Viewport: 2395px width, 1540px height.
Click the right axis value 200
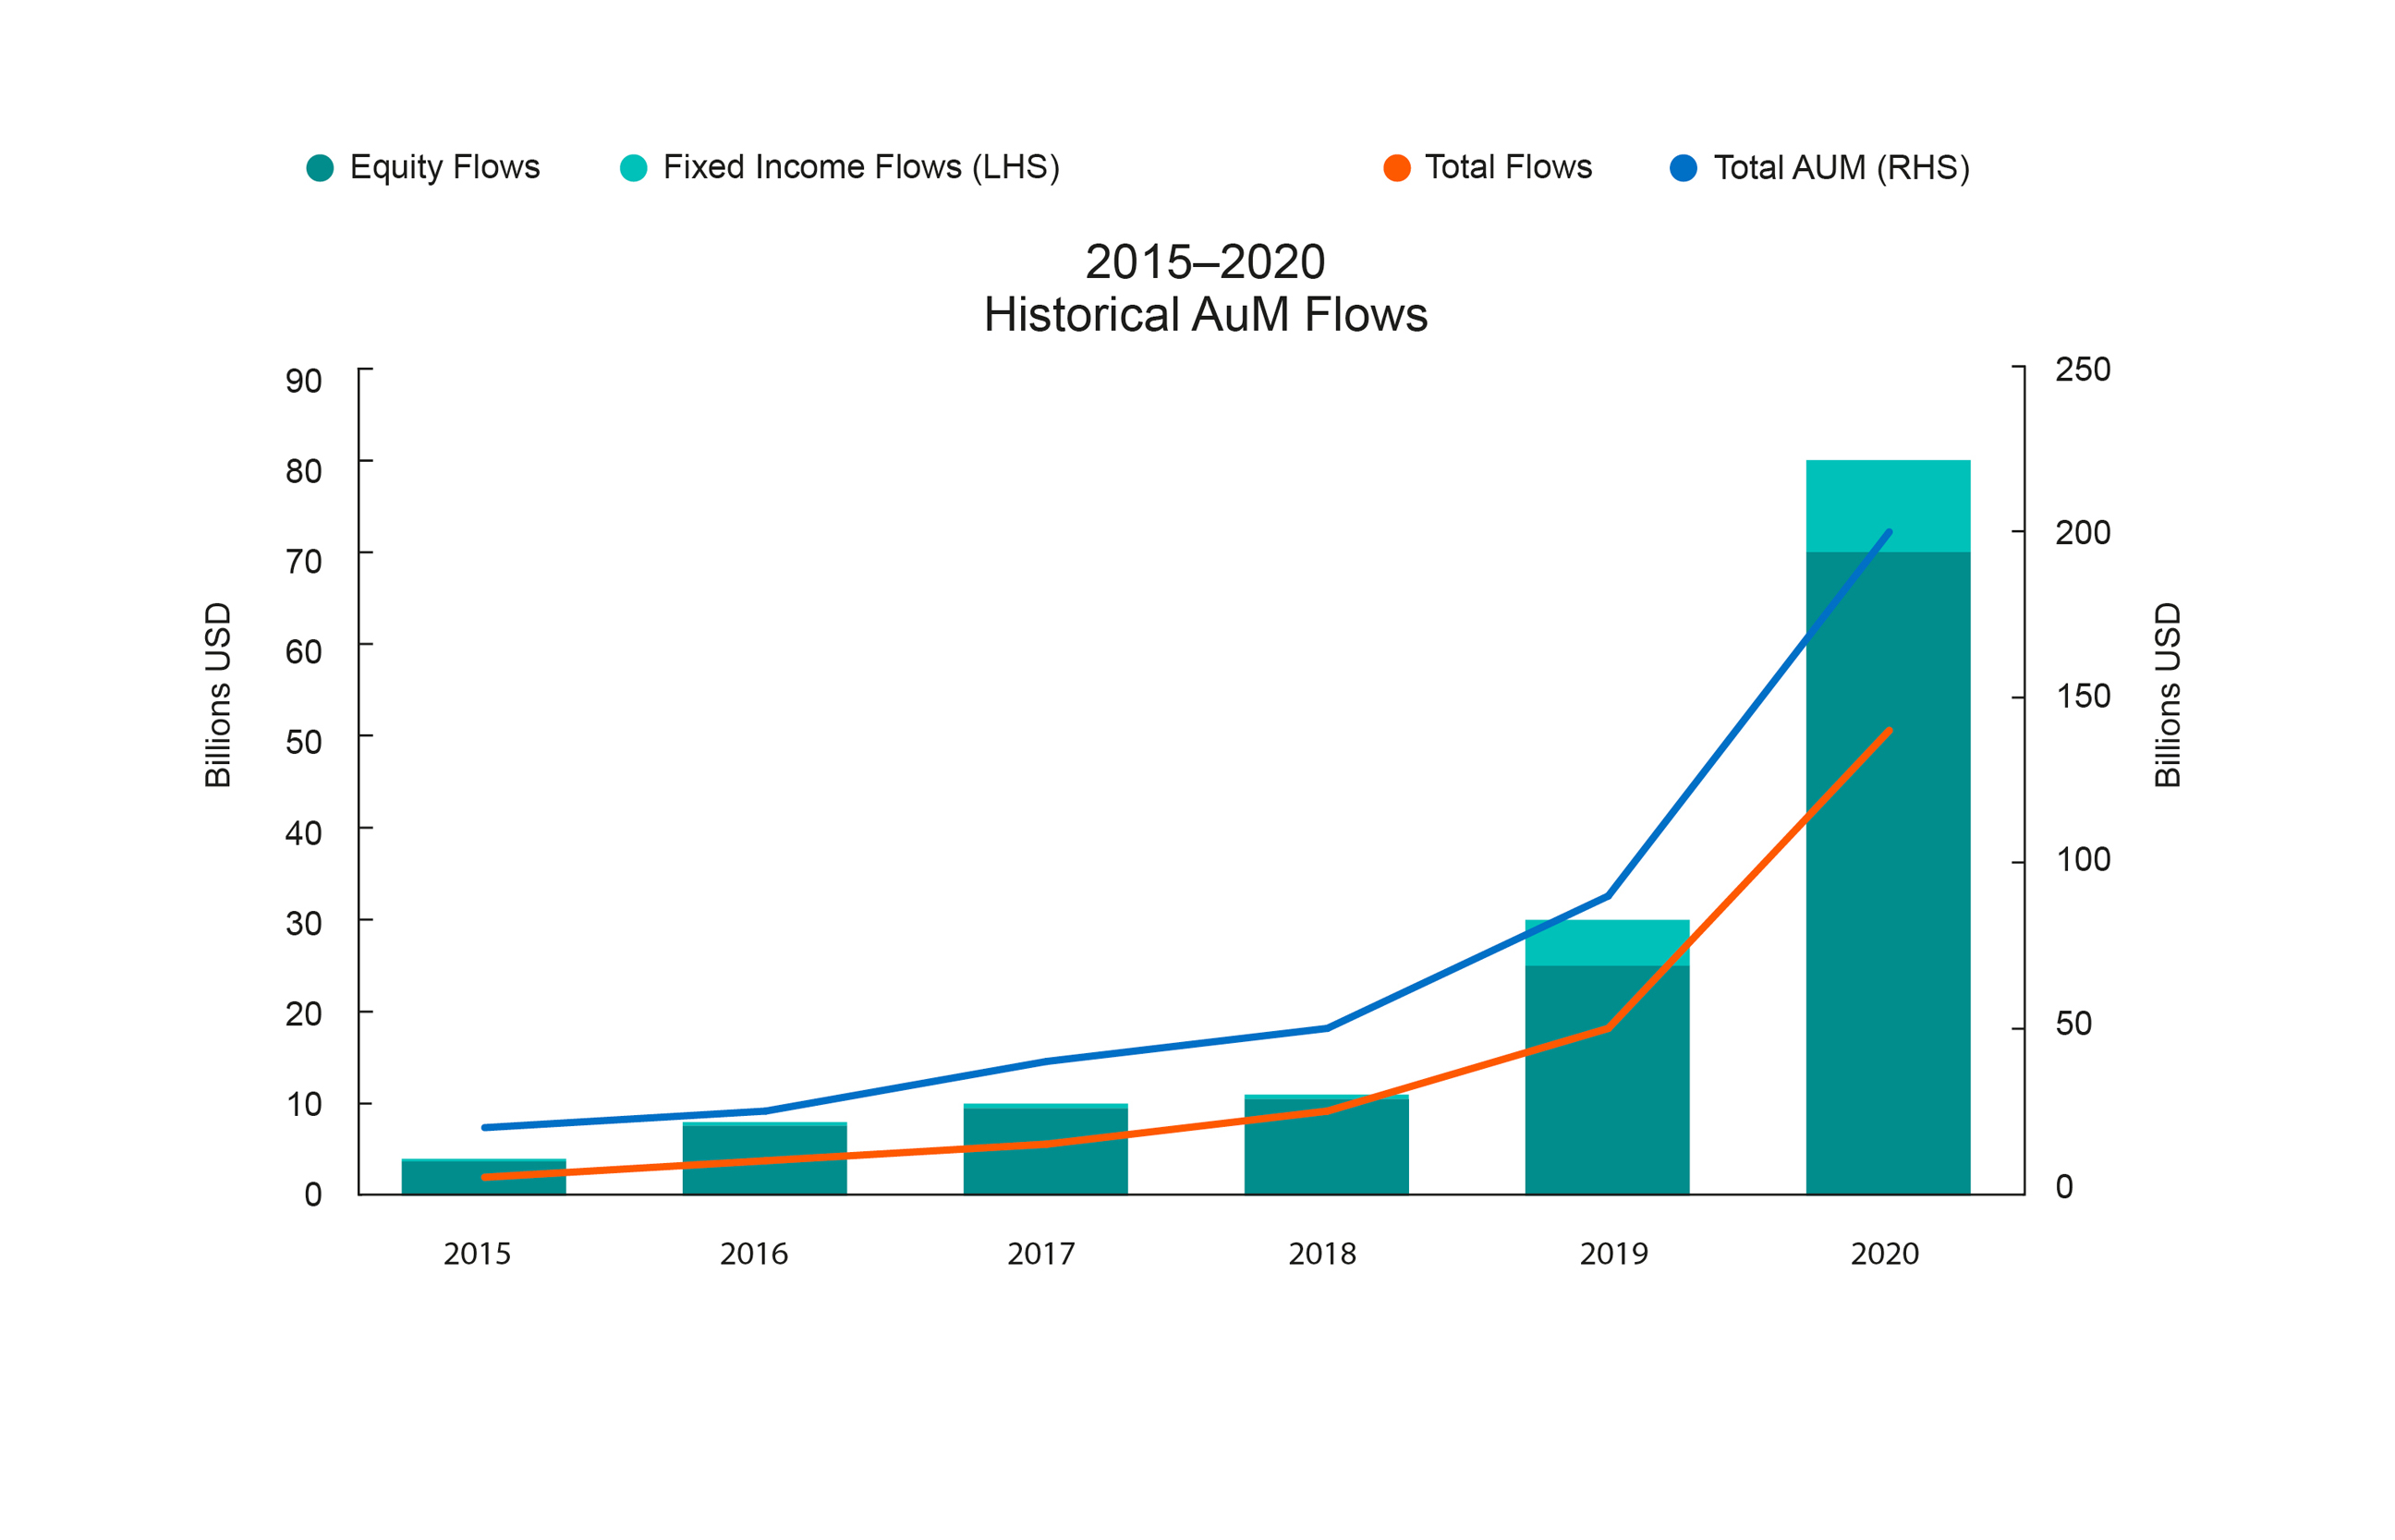click(x=2084, y=533)
